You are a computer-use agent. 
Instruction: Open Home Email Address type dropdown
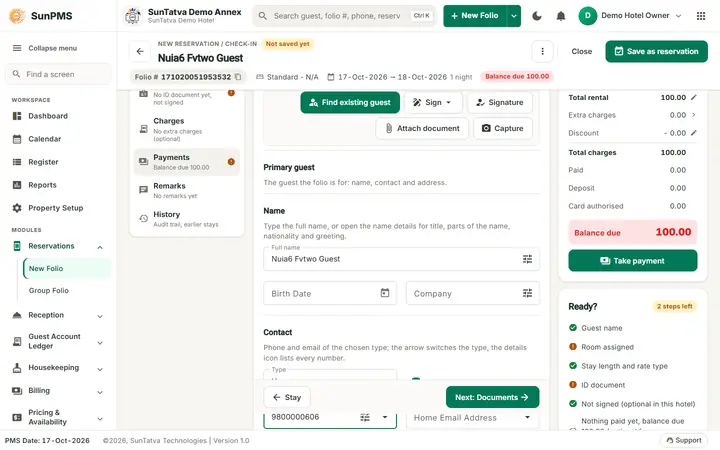pos(527,417)
